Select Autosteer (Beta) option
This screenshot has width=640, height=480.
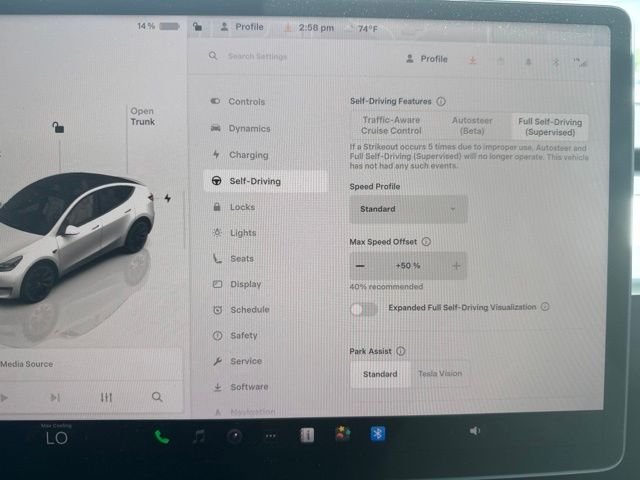472,126
